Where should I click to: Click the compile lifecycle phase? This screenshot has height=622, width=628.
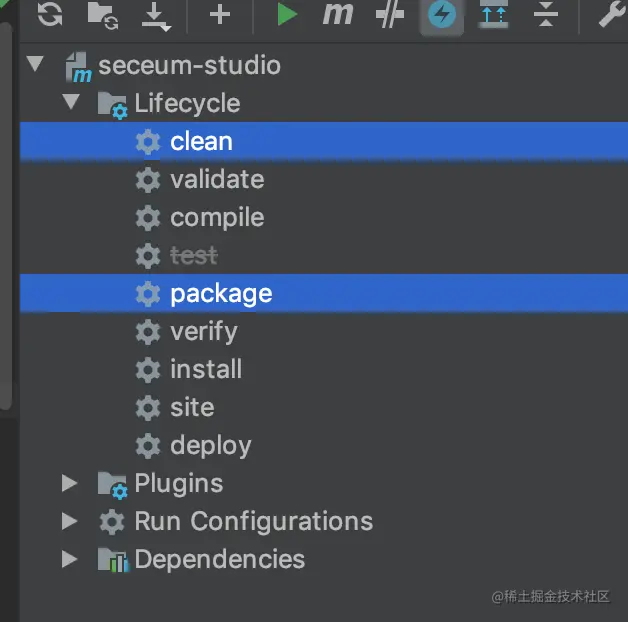click(x=216, y=217)
